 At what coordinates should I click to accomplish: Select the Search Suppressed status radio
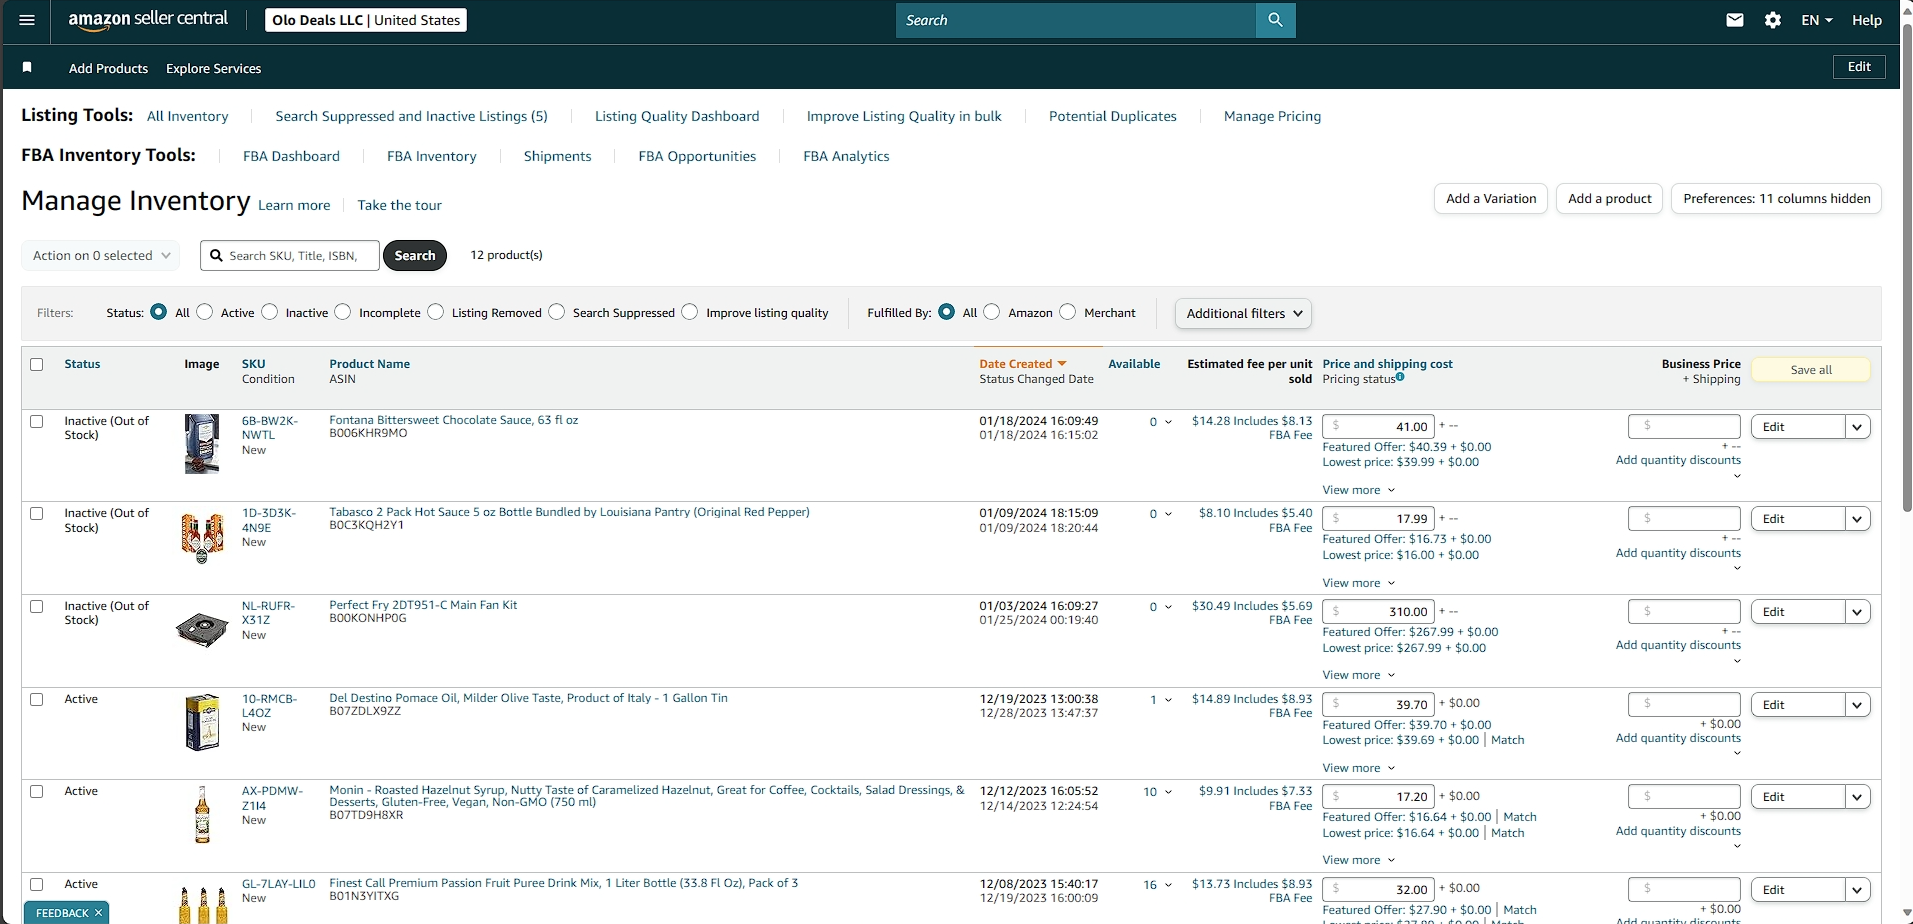click(x=557, y=312)
